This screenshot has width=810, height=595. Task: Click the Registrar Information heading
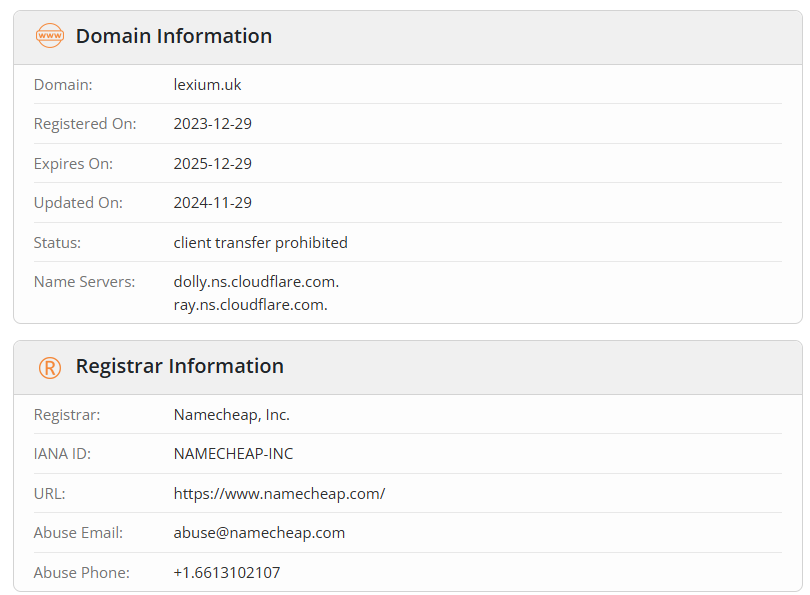[180, 367]
